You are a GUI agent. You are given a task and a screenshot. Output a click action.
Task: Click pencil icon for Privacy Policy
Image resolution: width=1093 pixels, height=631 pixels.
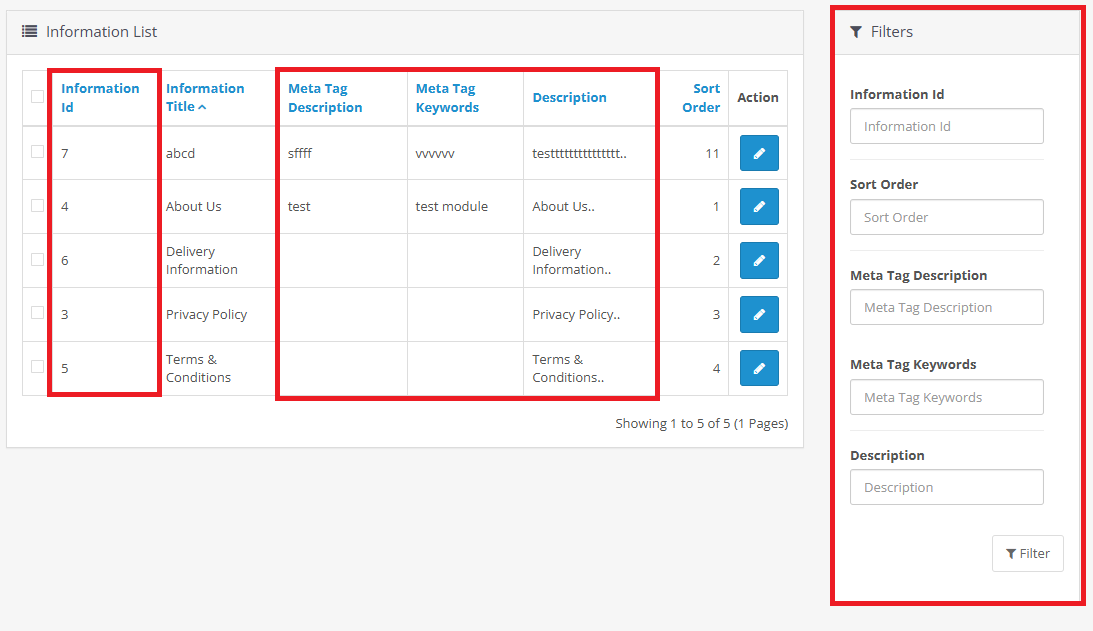pyautogui.click(x=759, y=314)
